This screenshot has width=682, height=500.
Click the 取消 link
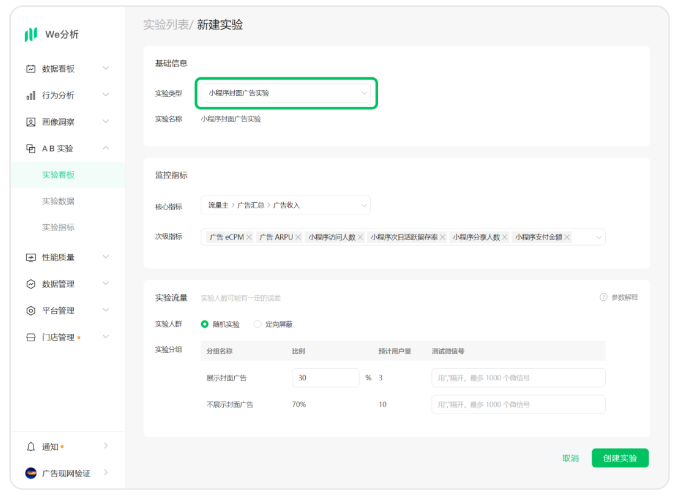pos(570,458)
